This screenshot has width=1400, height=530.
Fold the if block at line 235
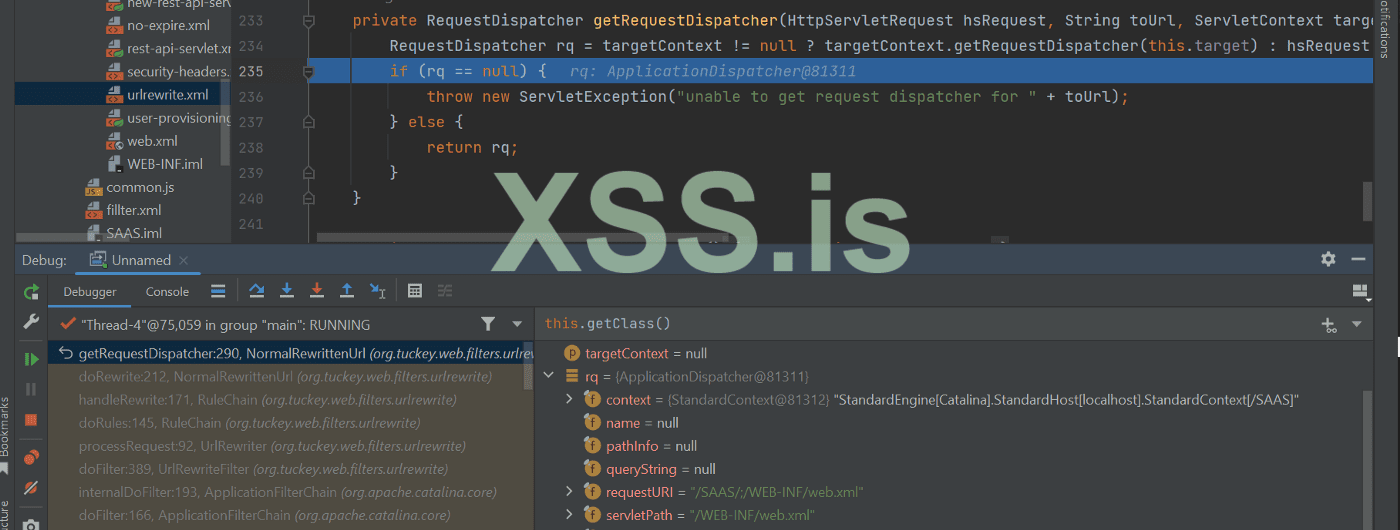click(x=308, y=72)
